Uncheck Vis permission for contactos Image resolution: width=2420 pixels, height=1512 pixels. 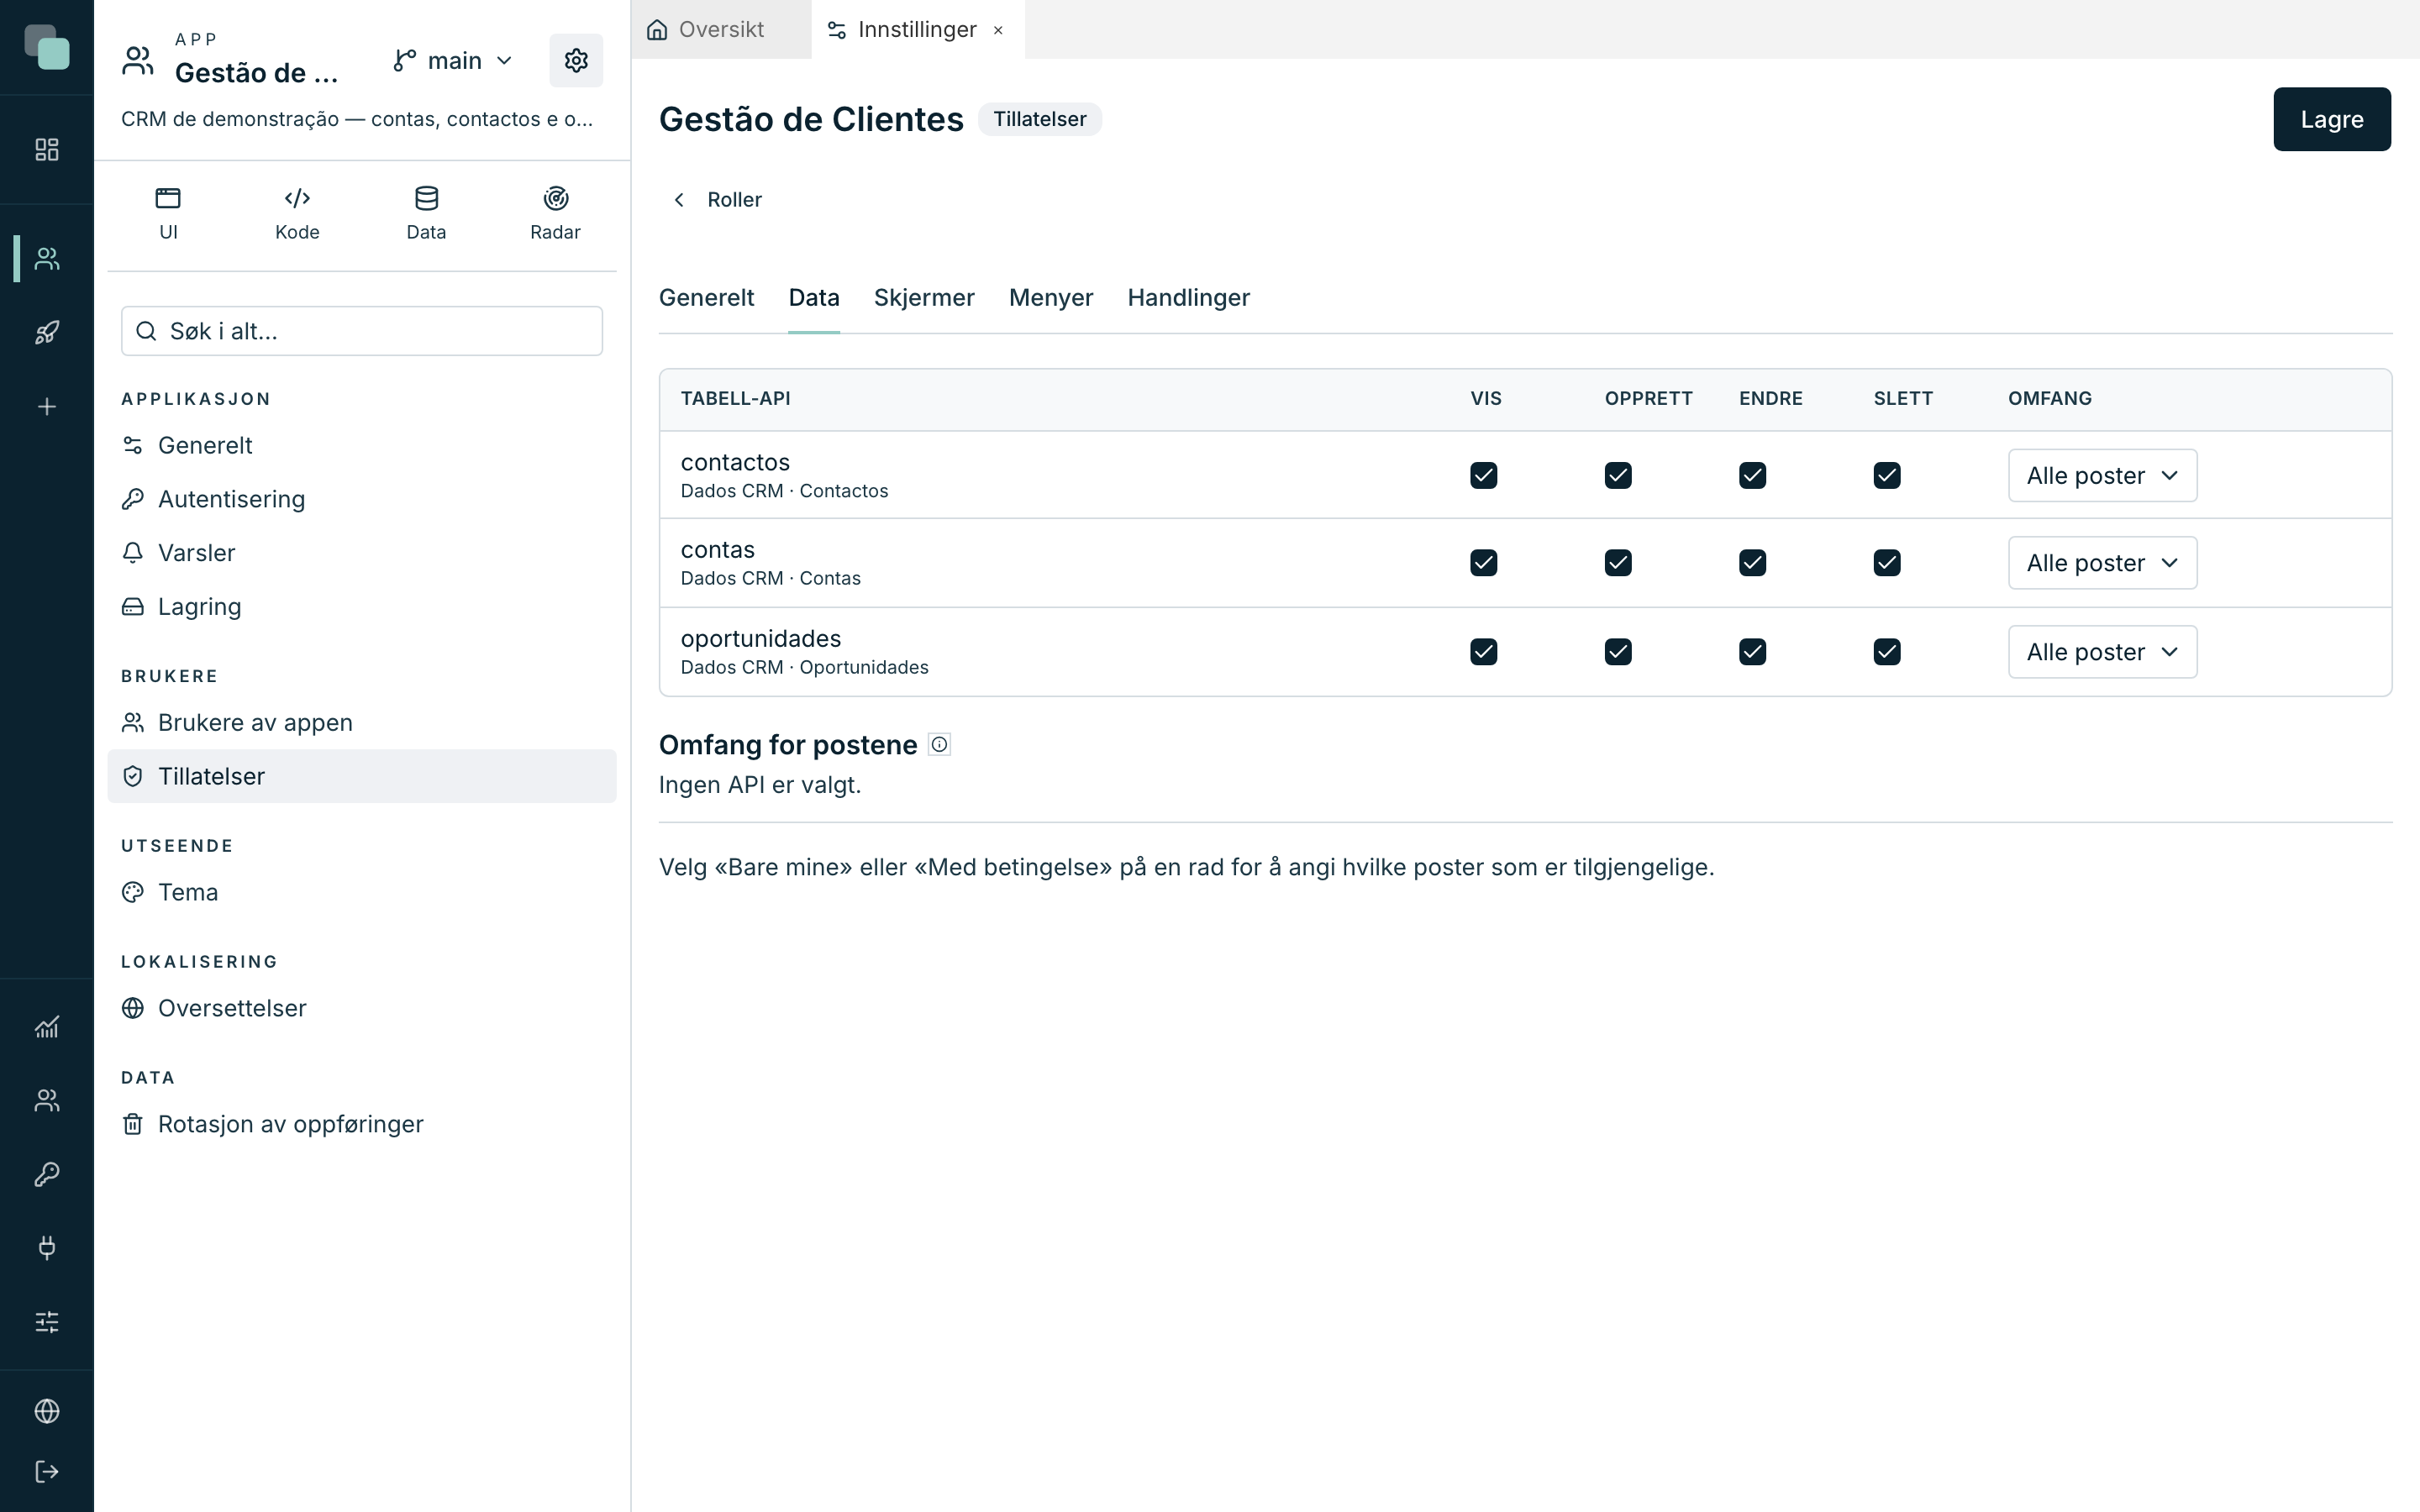click(1484, 475)
